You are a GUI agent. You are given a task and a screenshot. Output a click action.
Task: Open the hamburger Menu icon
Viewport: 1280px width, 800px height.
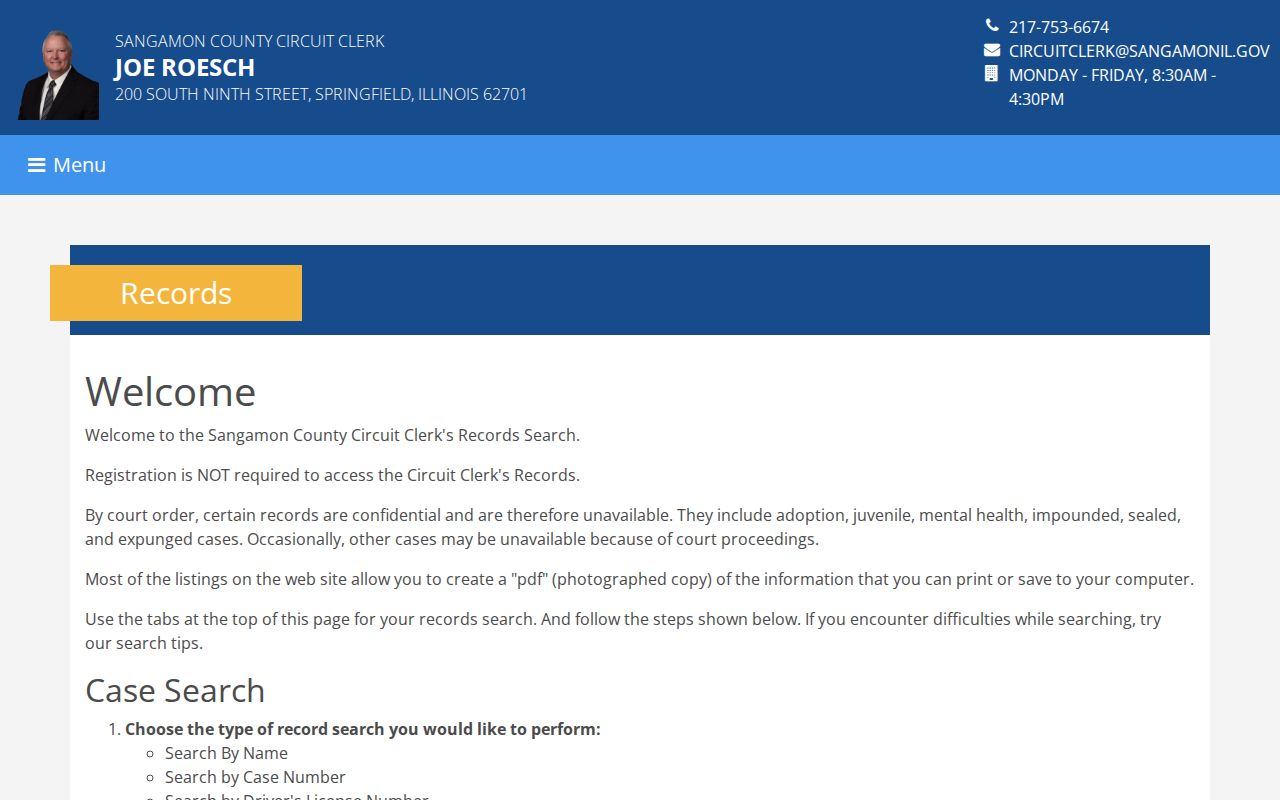pos(36,165)
